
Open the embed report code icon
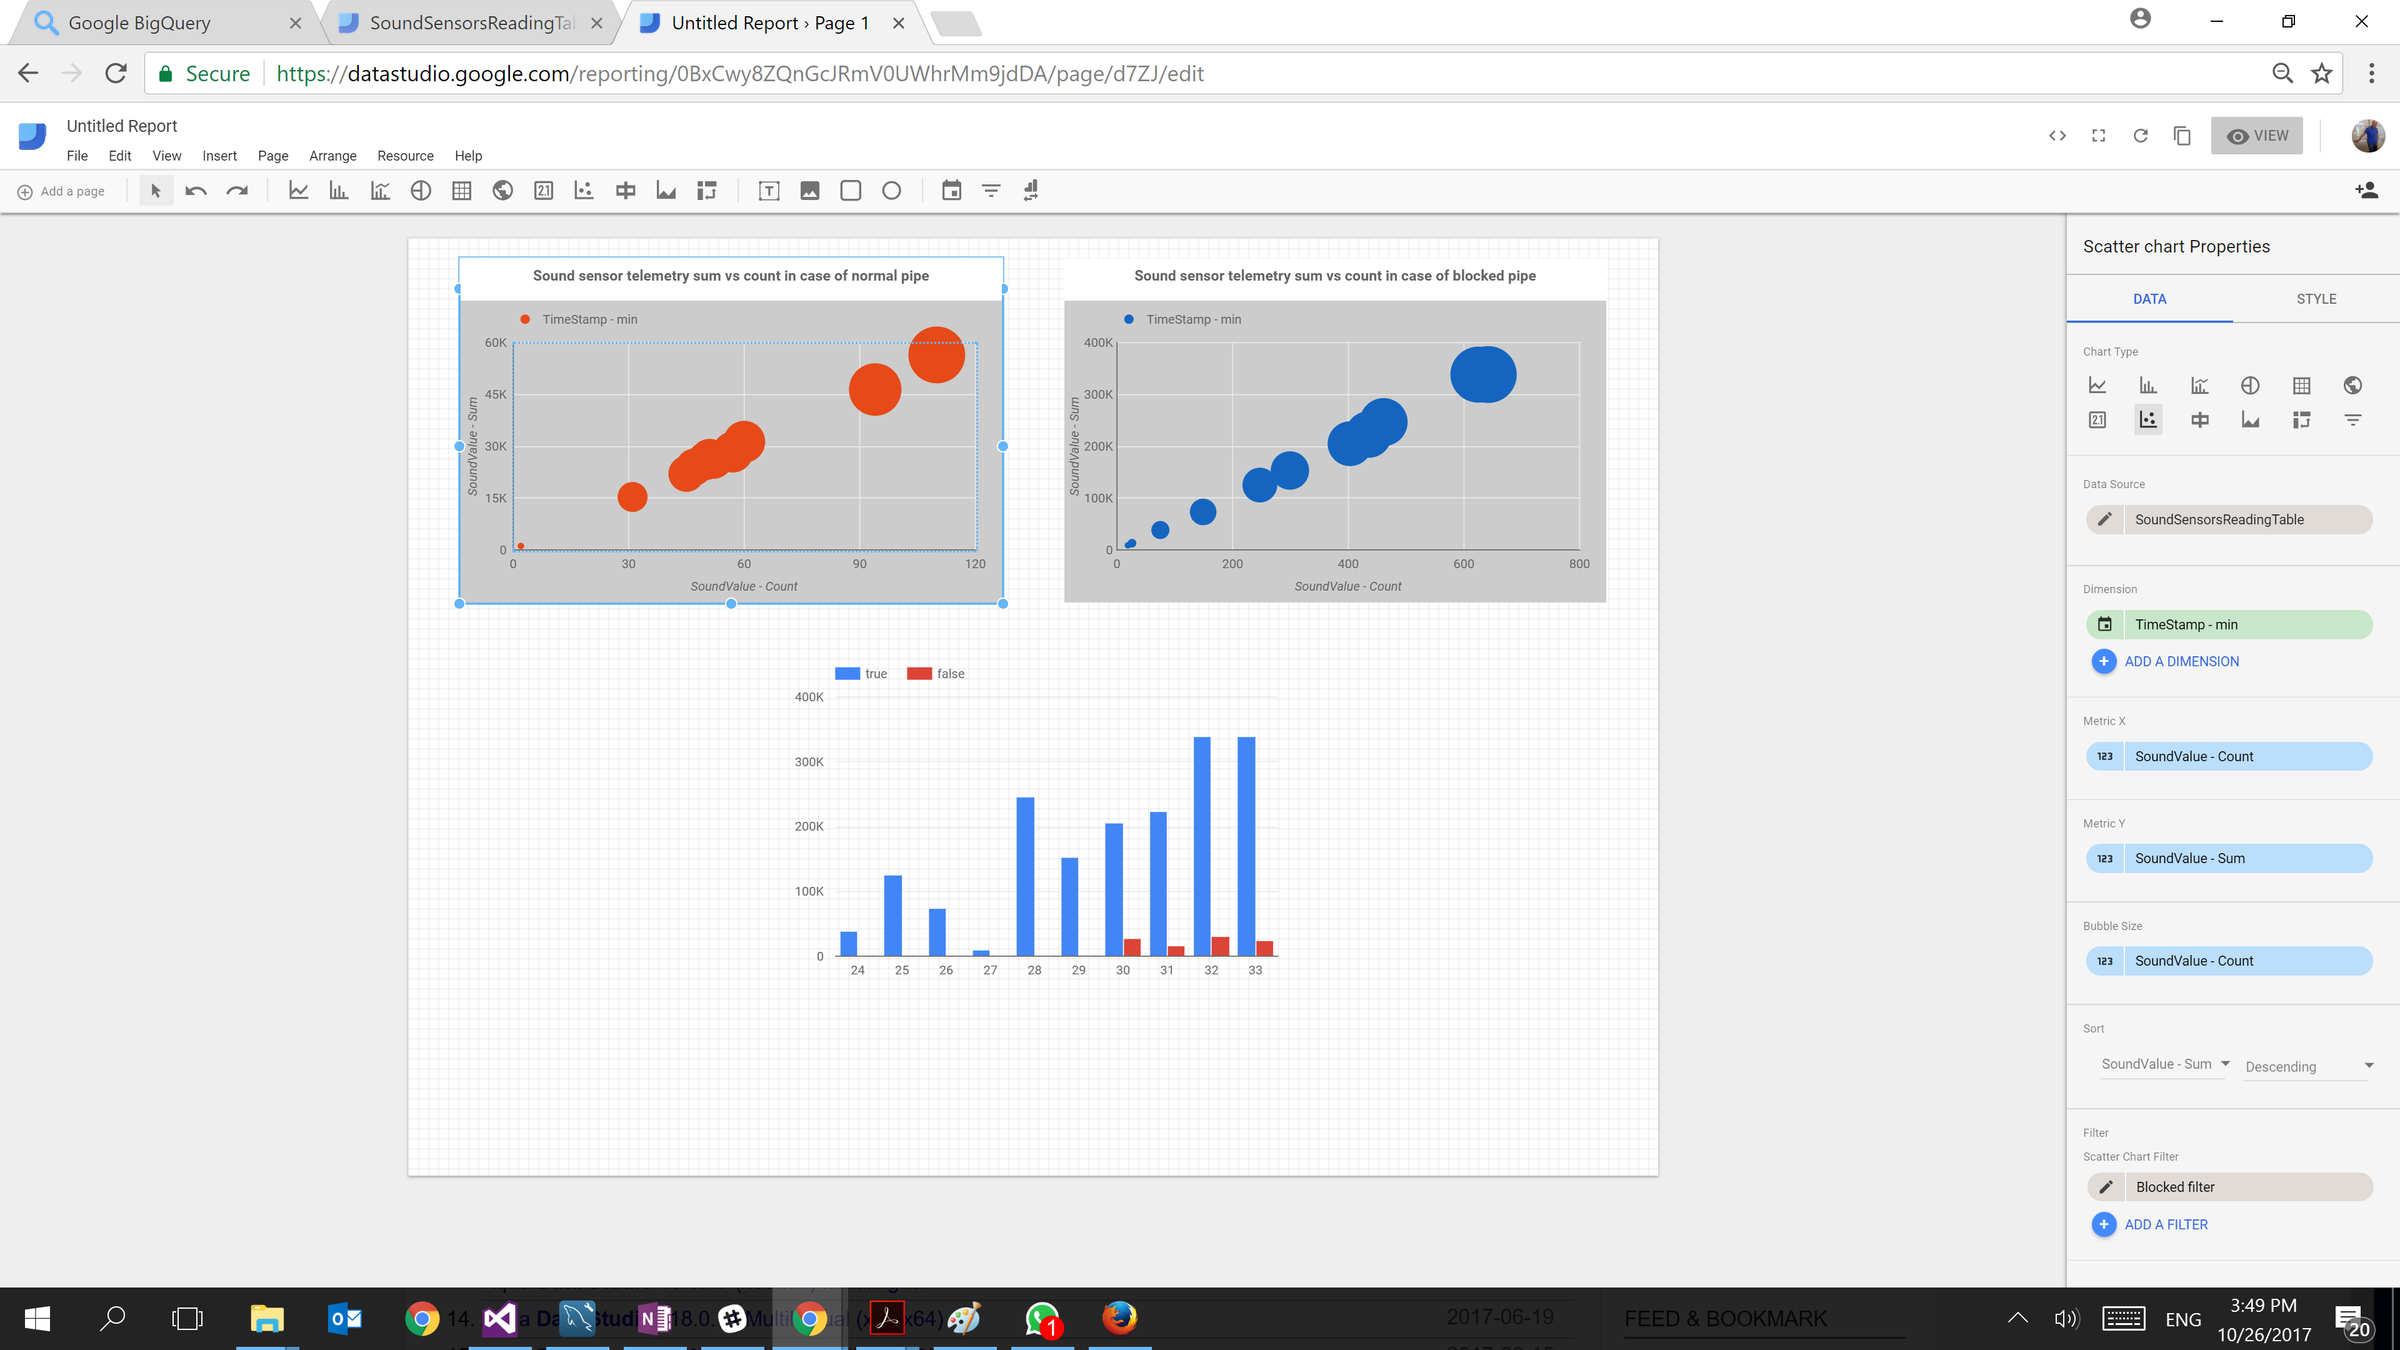[x=2057, y=136]
